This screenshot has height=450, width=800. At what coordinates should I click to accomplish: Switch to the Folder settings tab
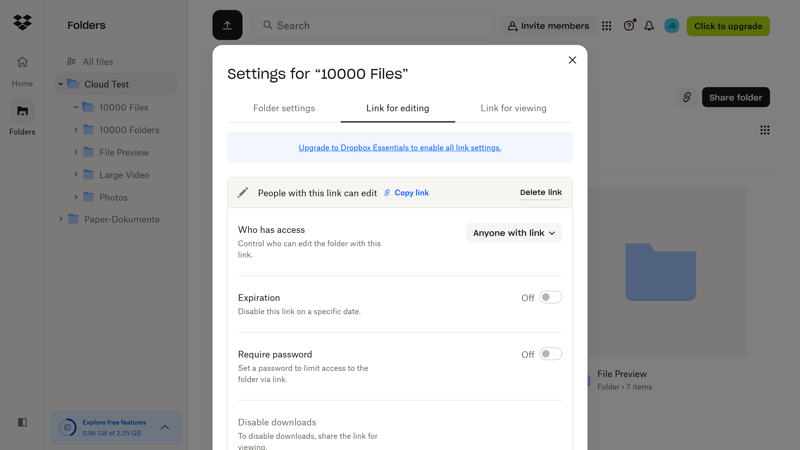click(x=284, y=108)
